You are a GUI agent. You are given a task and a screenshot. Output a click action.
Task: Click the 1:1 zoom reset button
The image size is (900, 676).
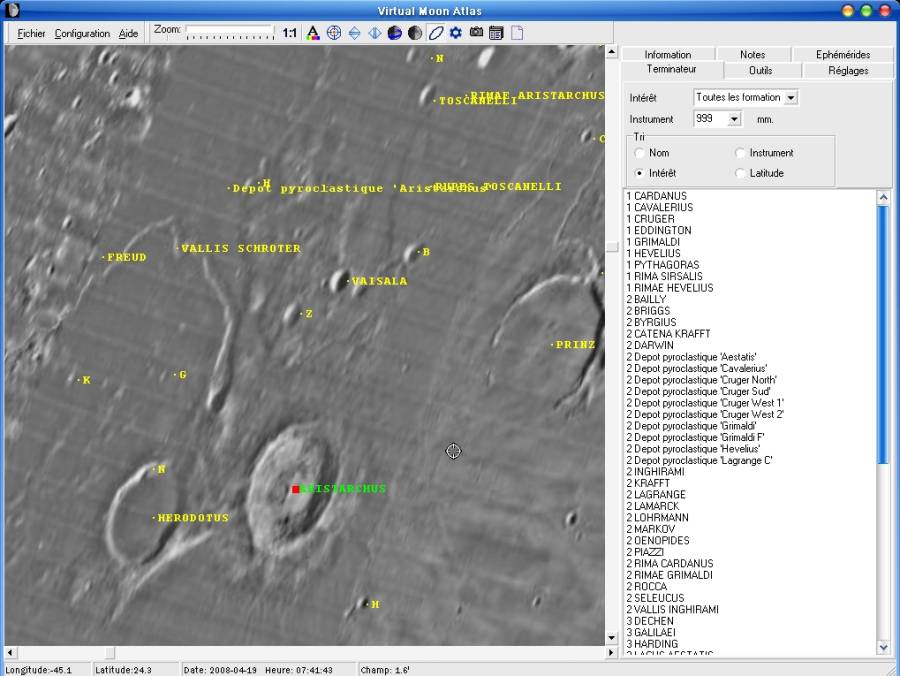pos(289,33)
